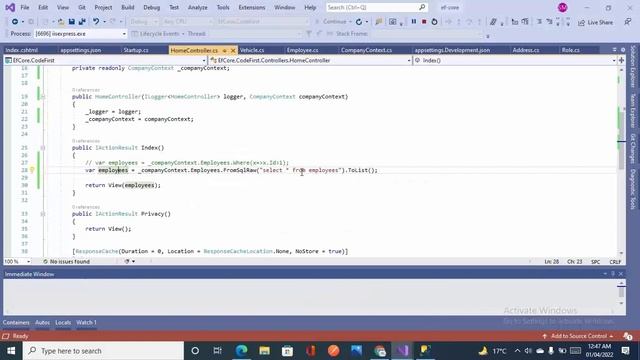Open the document tabs overflow list

click(x=614, y=50)
